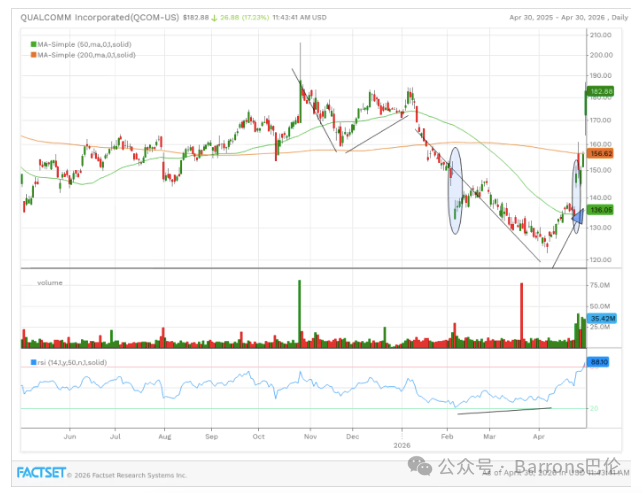This screenshot has width=642, height=493.
Task: Click the green 50-day MA legend swatch
Action: [34, 44]
